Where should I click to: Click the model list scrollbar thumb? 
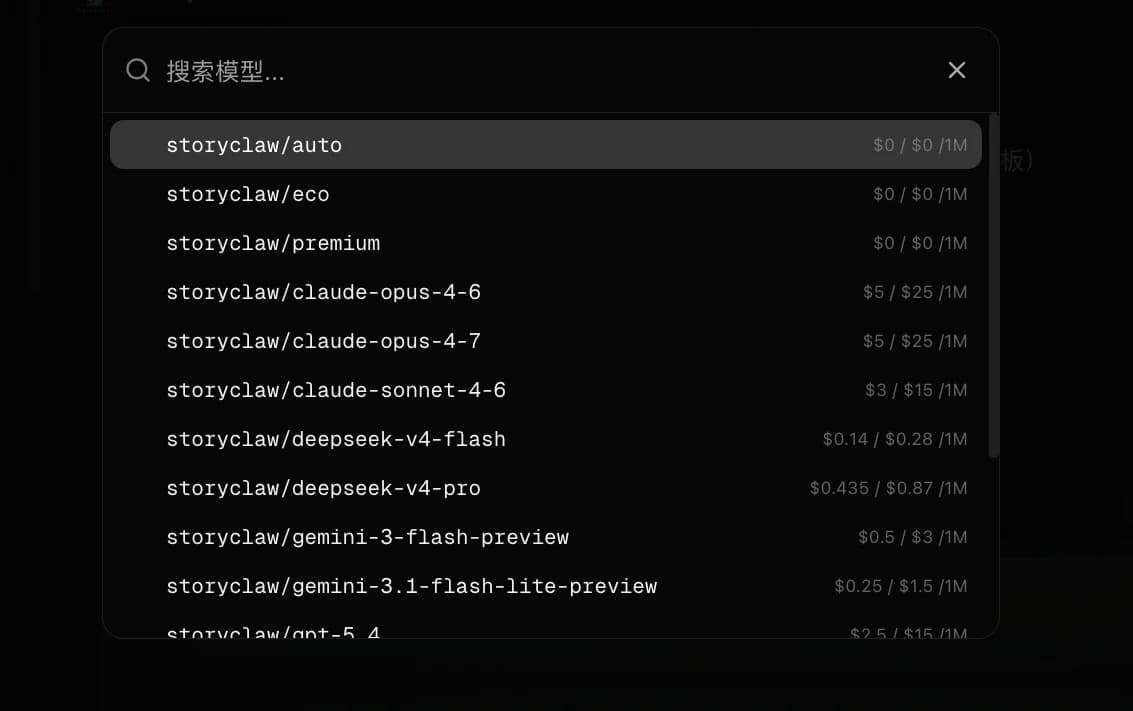[994, 285]
